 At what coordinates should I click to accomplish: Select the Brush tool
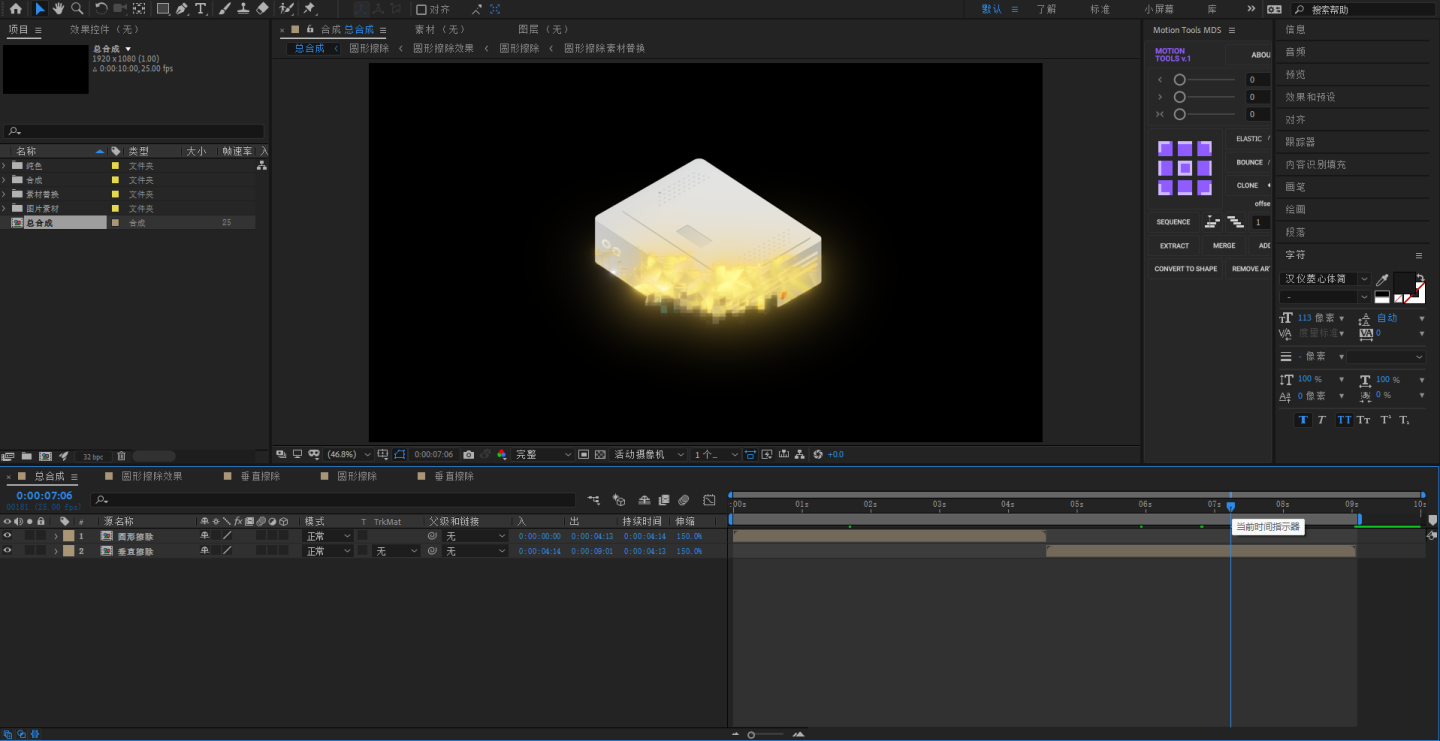[x=224, y=8]
